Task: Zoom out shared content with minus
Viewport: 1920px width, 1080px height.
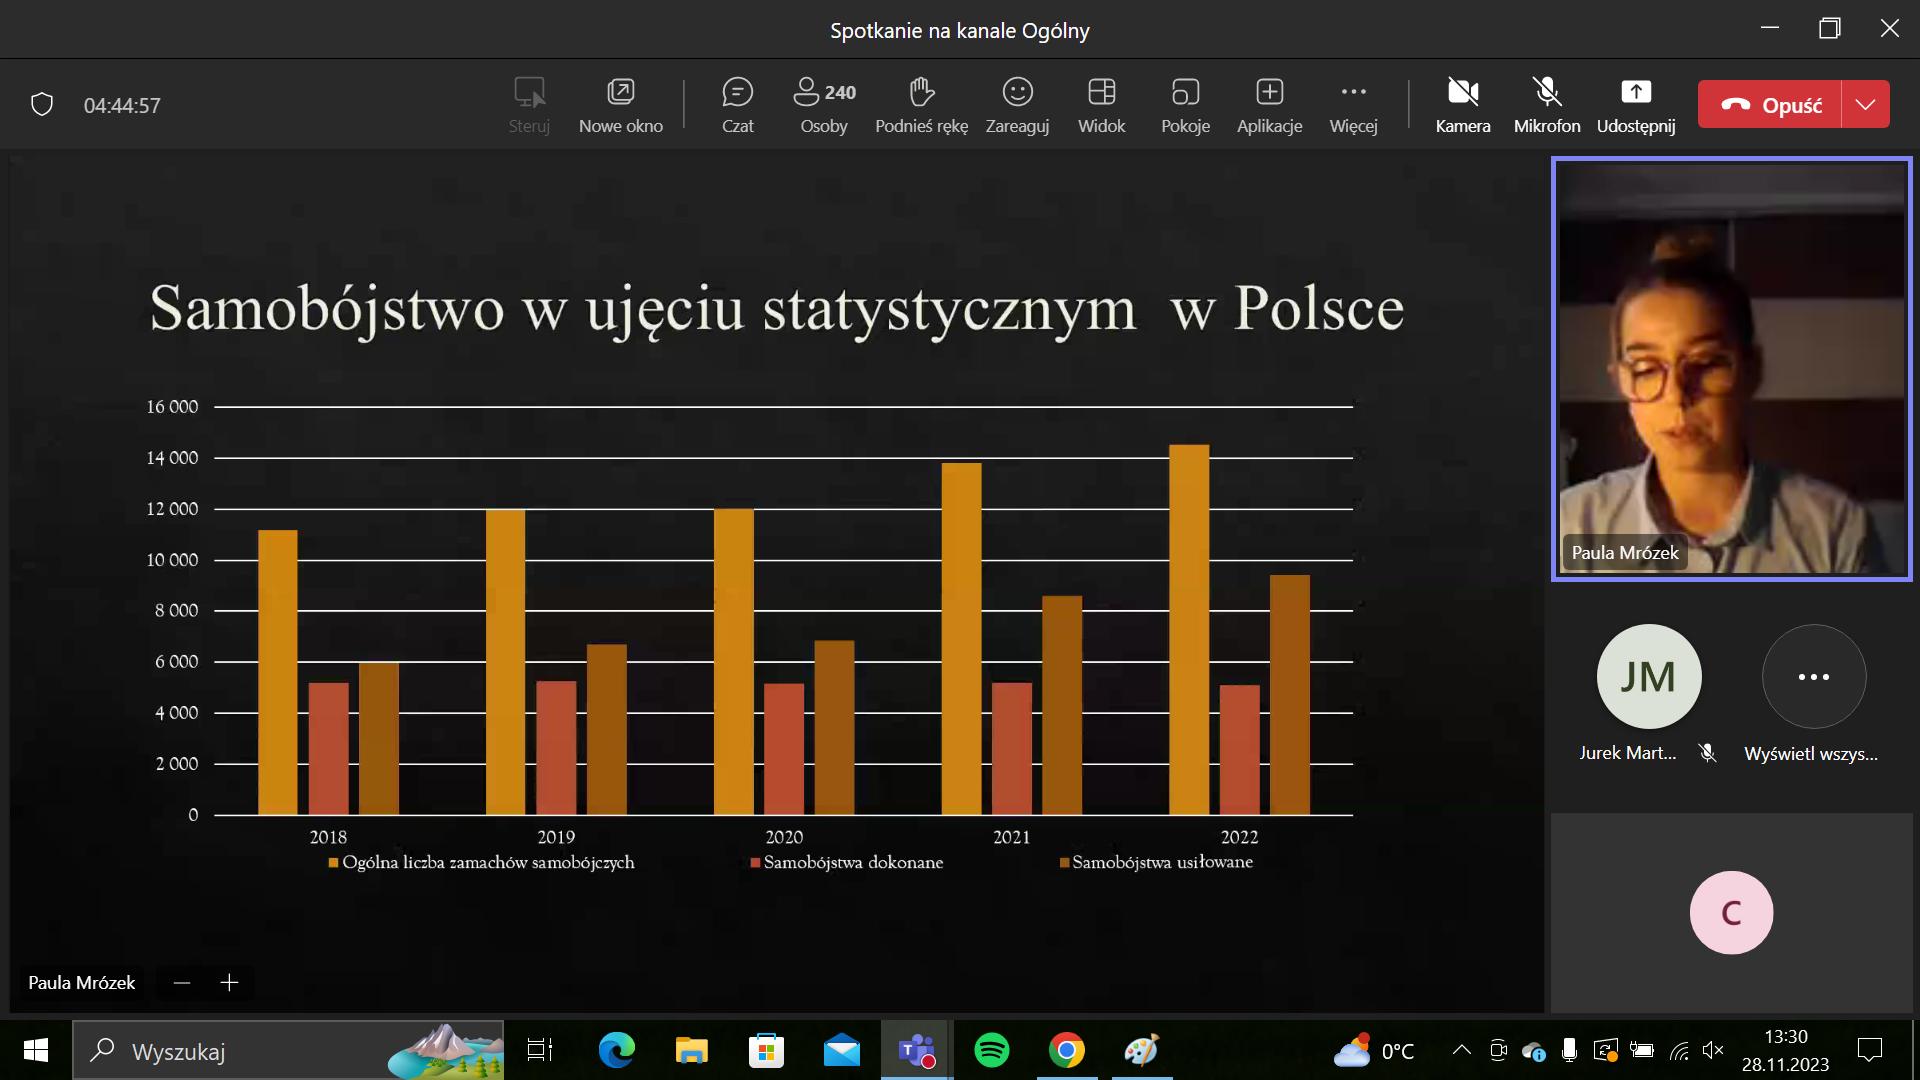Action: pyautogui.click(x=181, y=982)
